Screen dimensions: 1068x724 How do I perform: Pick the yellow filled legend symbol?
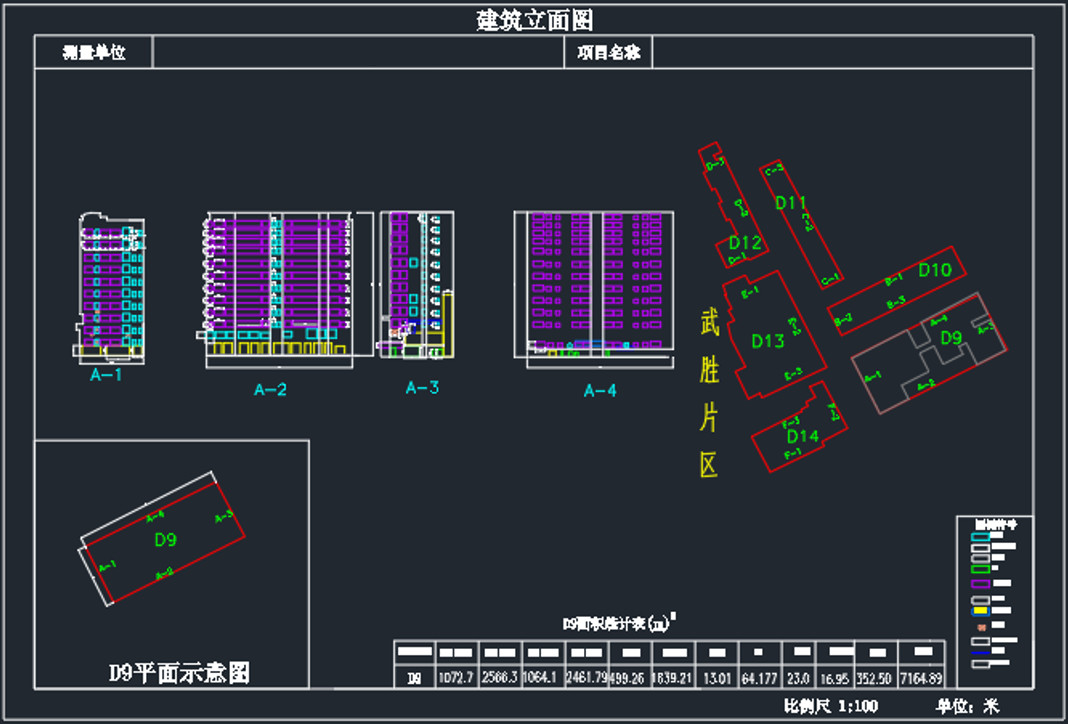[x=980, y=611]
